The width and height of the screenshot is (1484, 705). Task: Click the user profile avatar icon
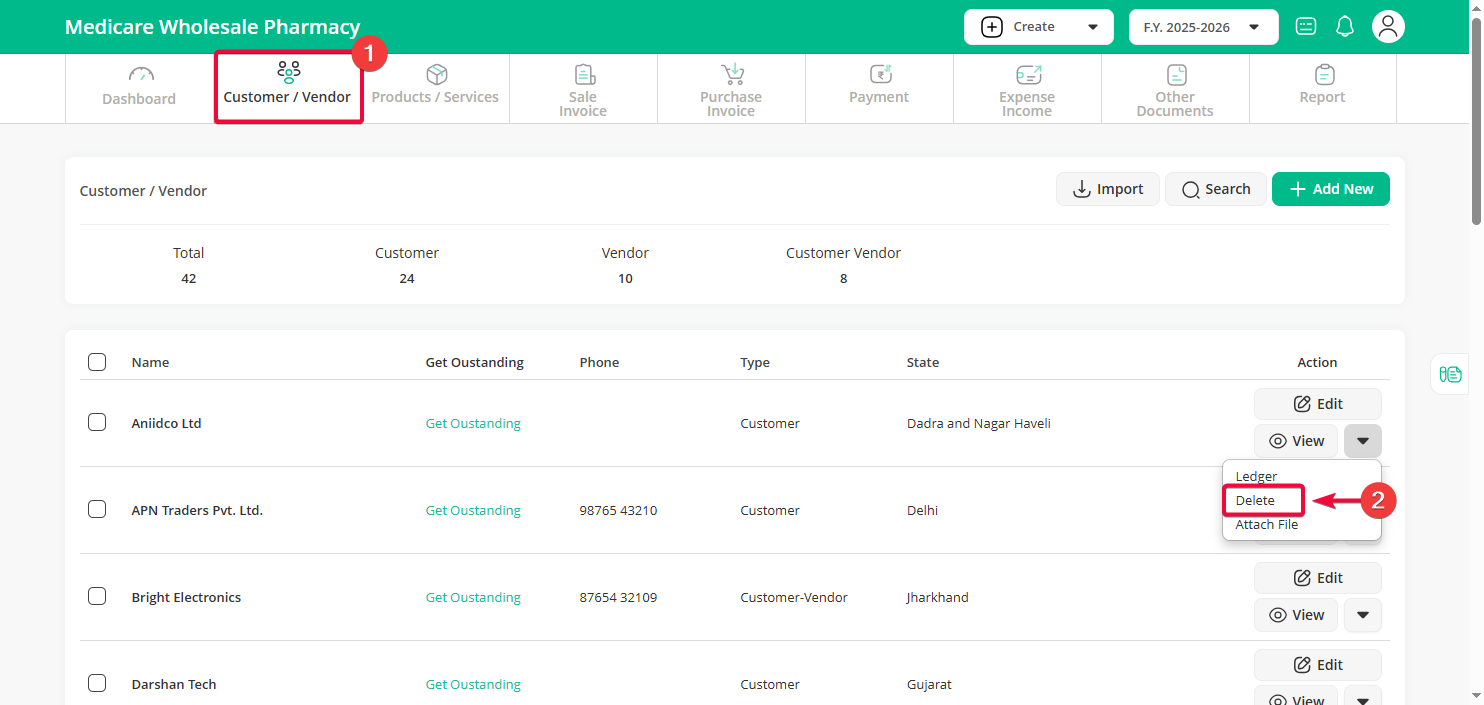point(1388,27)
